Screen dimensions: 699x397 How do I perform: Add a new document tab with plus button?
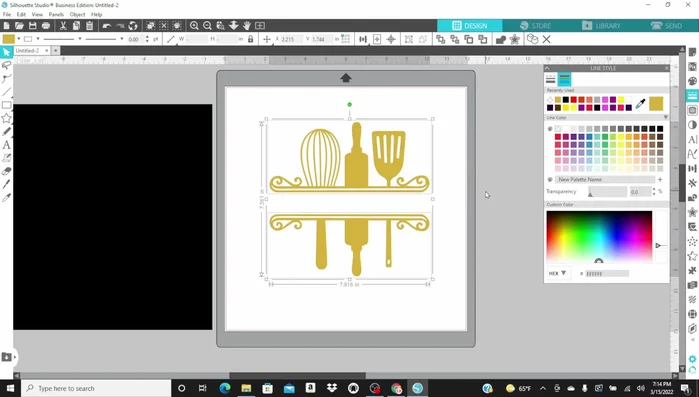click(x=56, y=51)
